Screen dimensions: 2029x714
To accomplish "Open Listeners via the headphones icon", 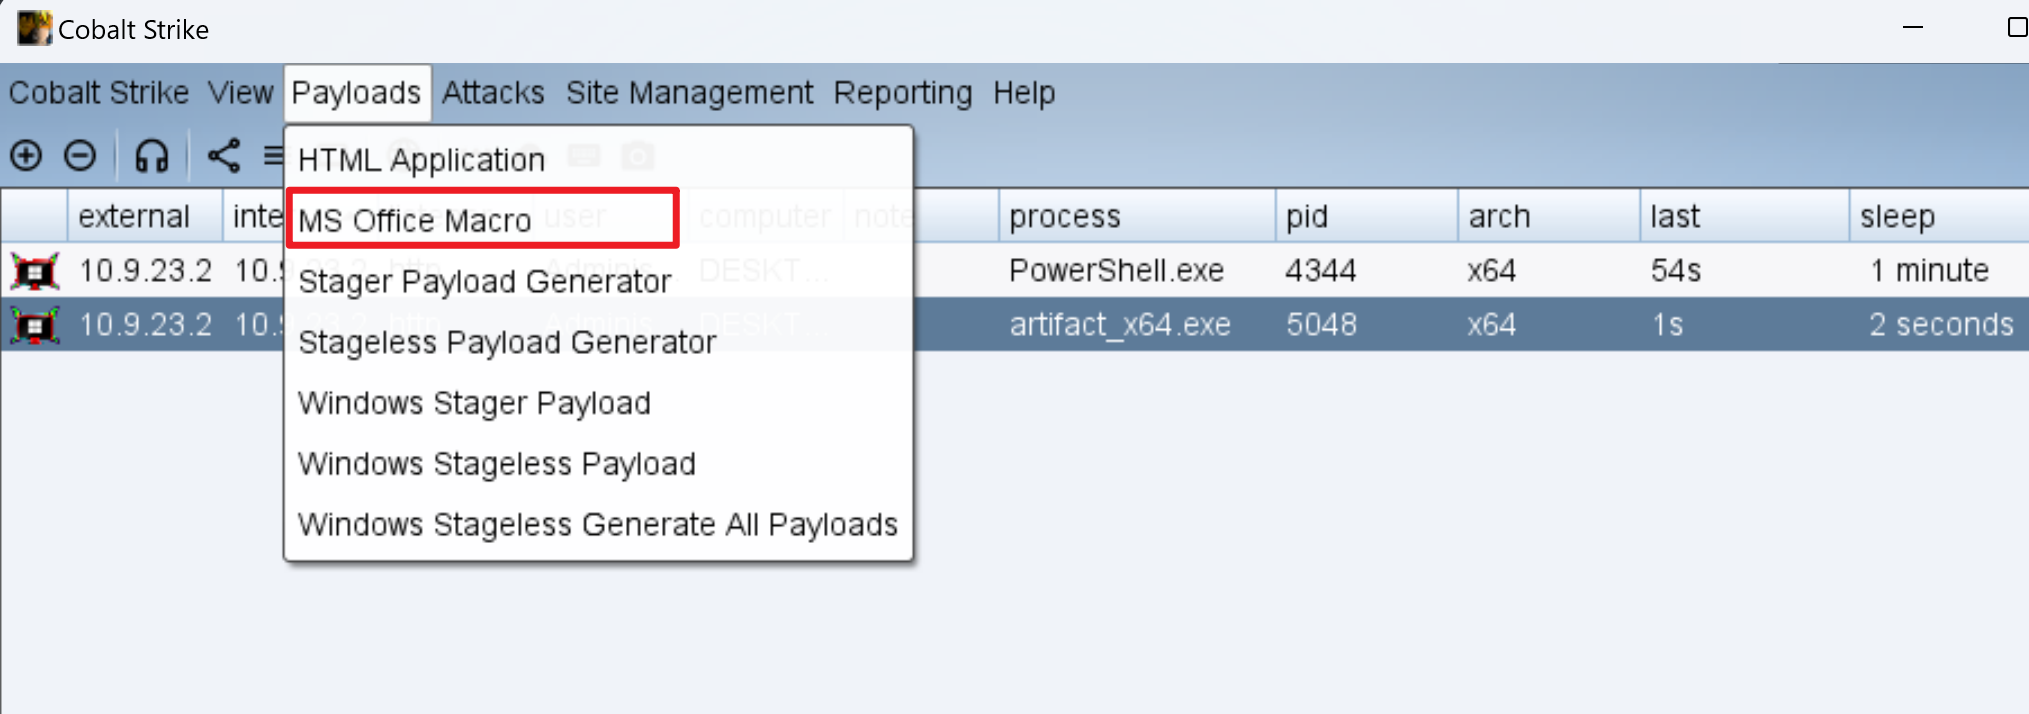I will coord(152,156).
